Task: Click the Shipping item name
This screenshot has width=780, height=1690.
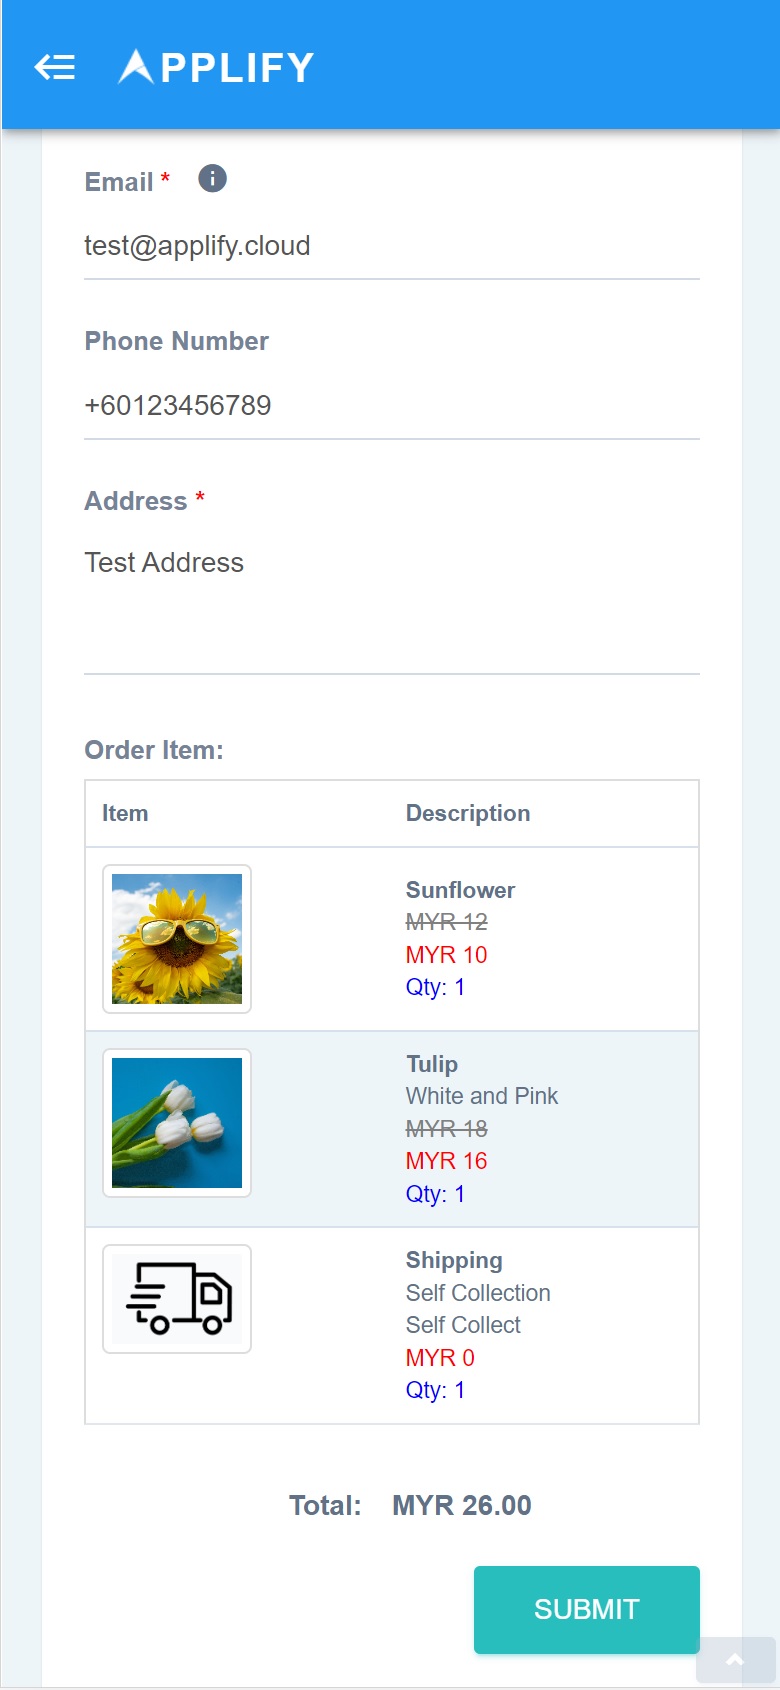Action: click(454, 1260)
